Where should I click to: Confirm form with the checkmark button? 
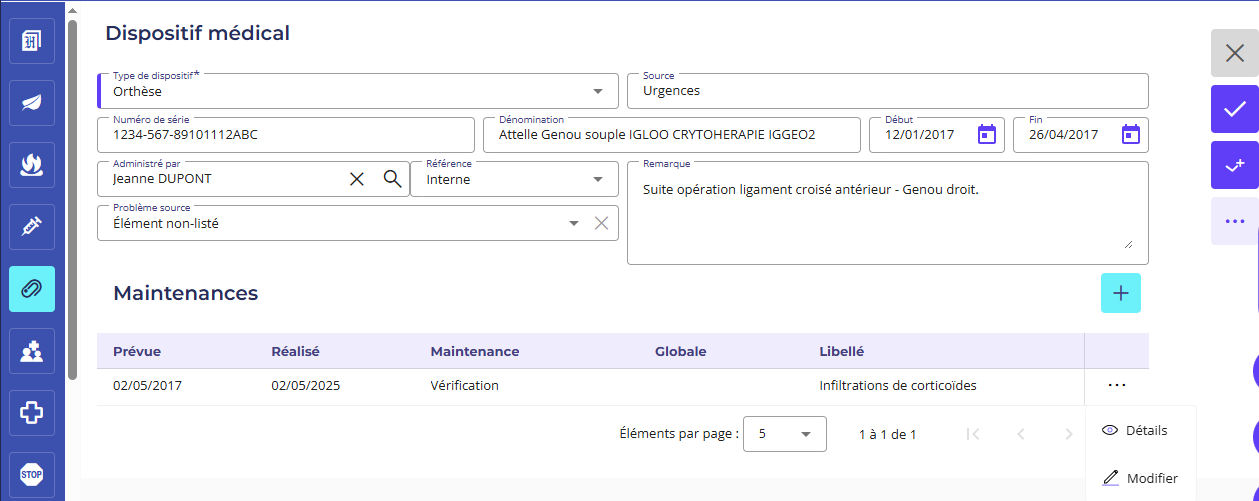point(1234,109)
